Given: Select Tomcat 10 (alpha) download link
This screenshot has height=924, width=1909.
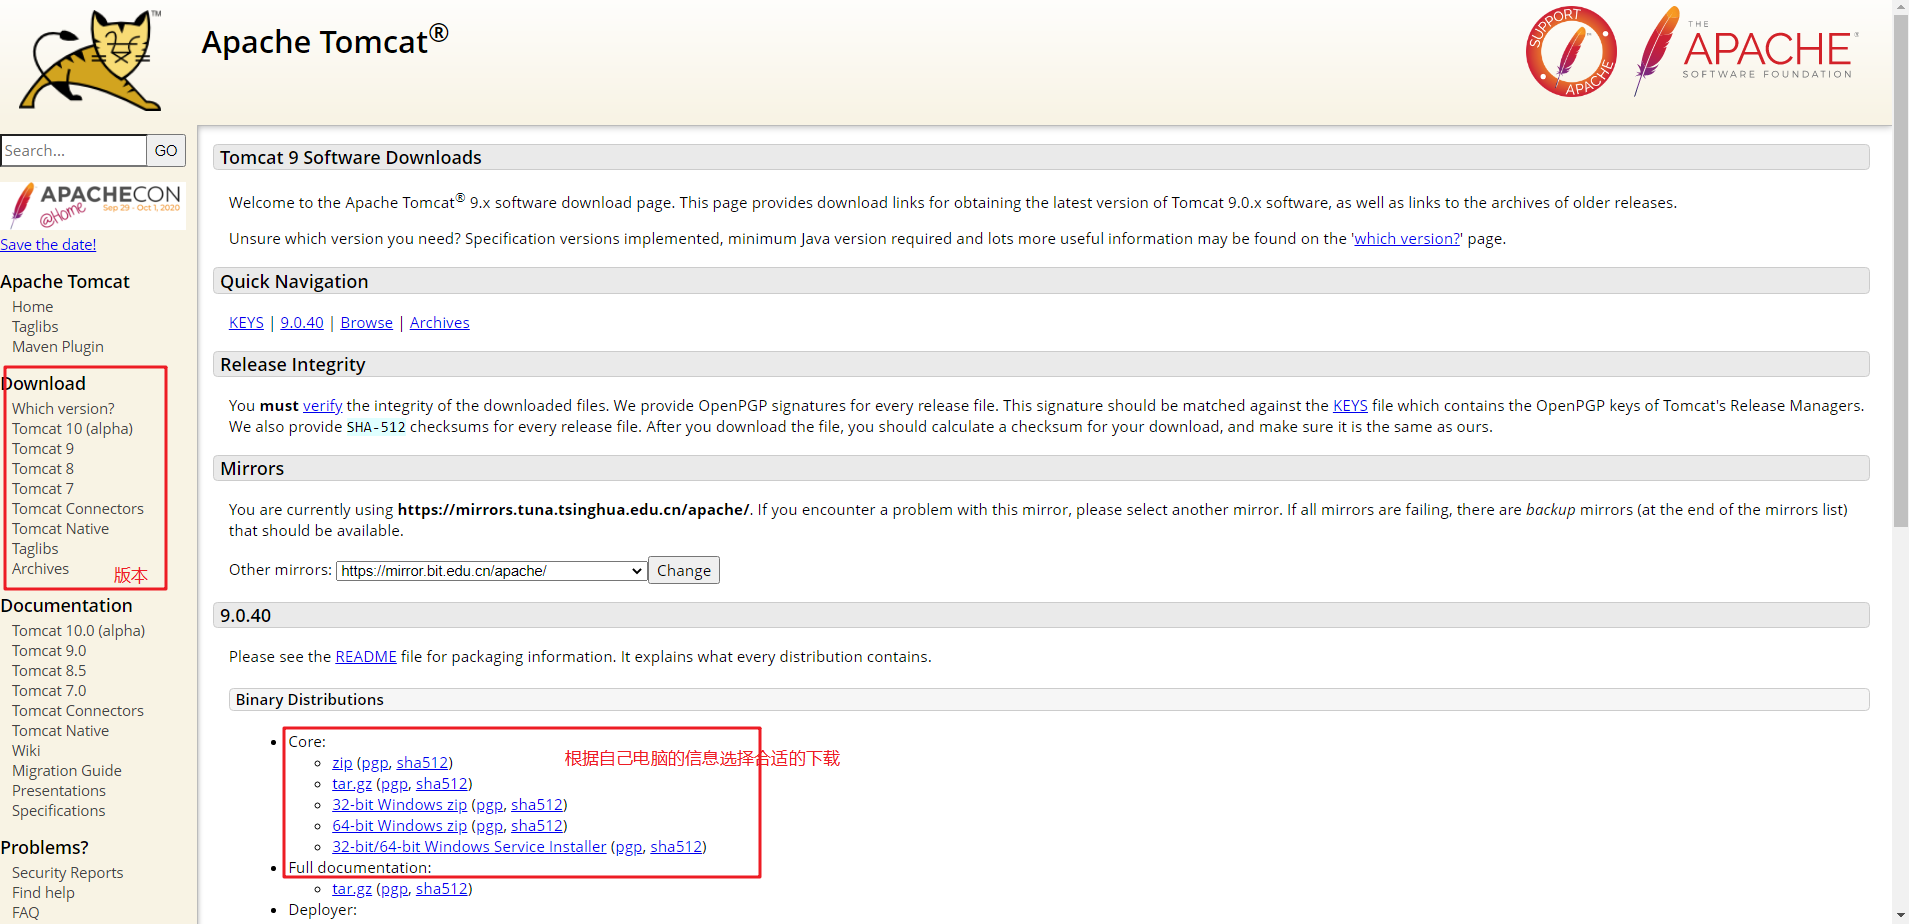Looking at the screenshot, I should 72,429.
